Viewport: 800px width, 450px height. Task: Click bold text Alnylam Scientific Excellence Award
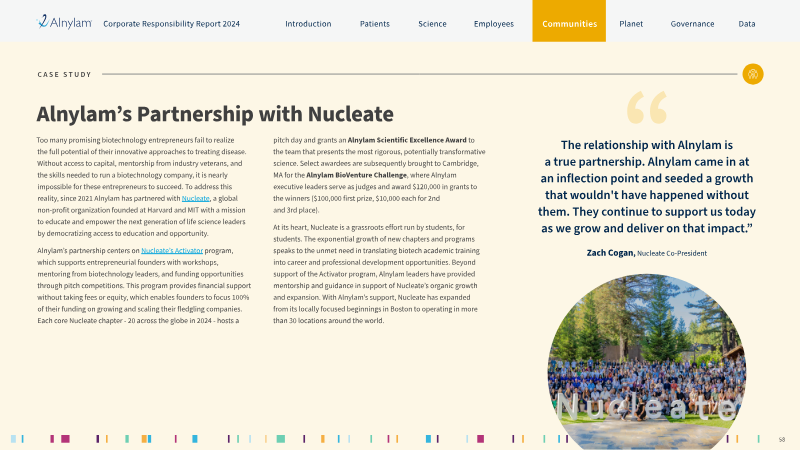click(407, 140)
